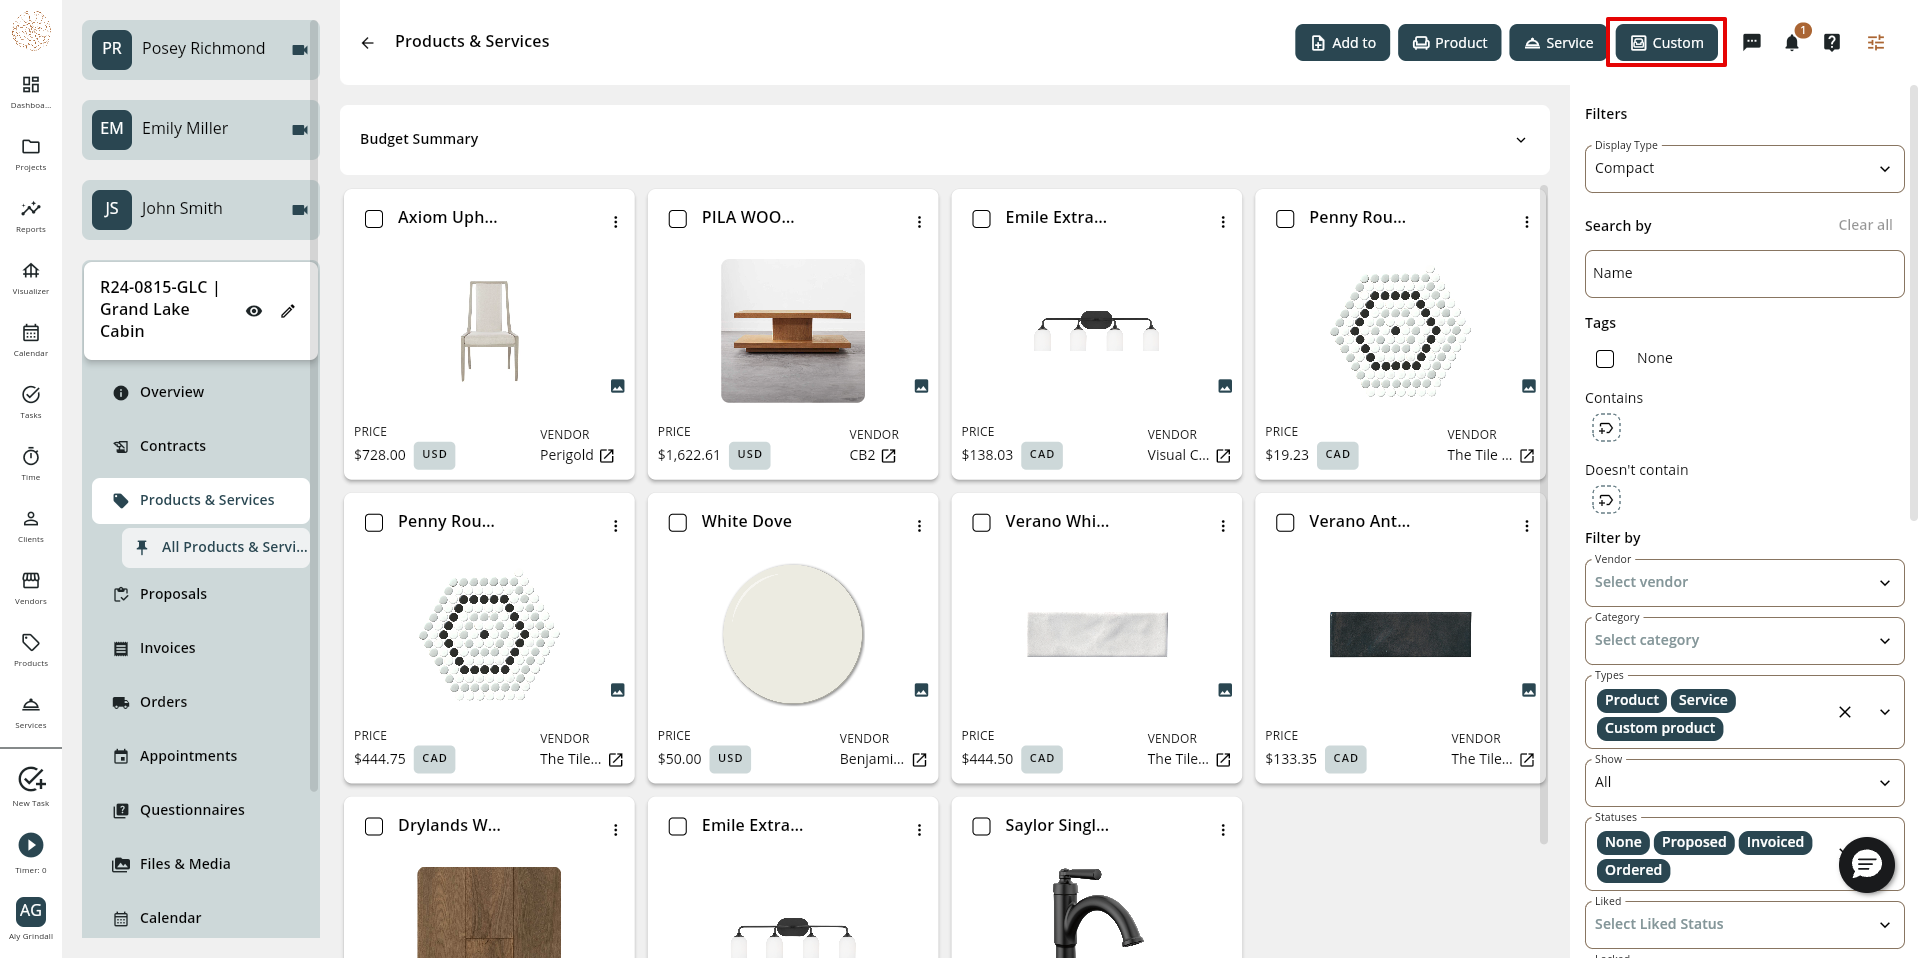The height and width of the screenshot is (958, 1920).
Task: Open the Dashboard icon in left rail
Action: tap(31, 85)
